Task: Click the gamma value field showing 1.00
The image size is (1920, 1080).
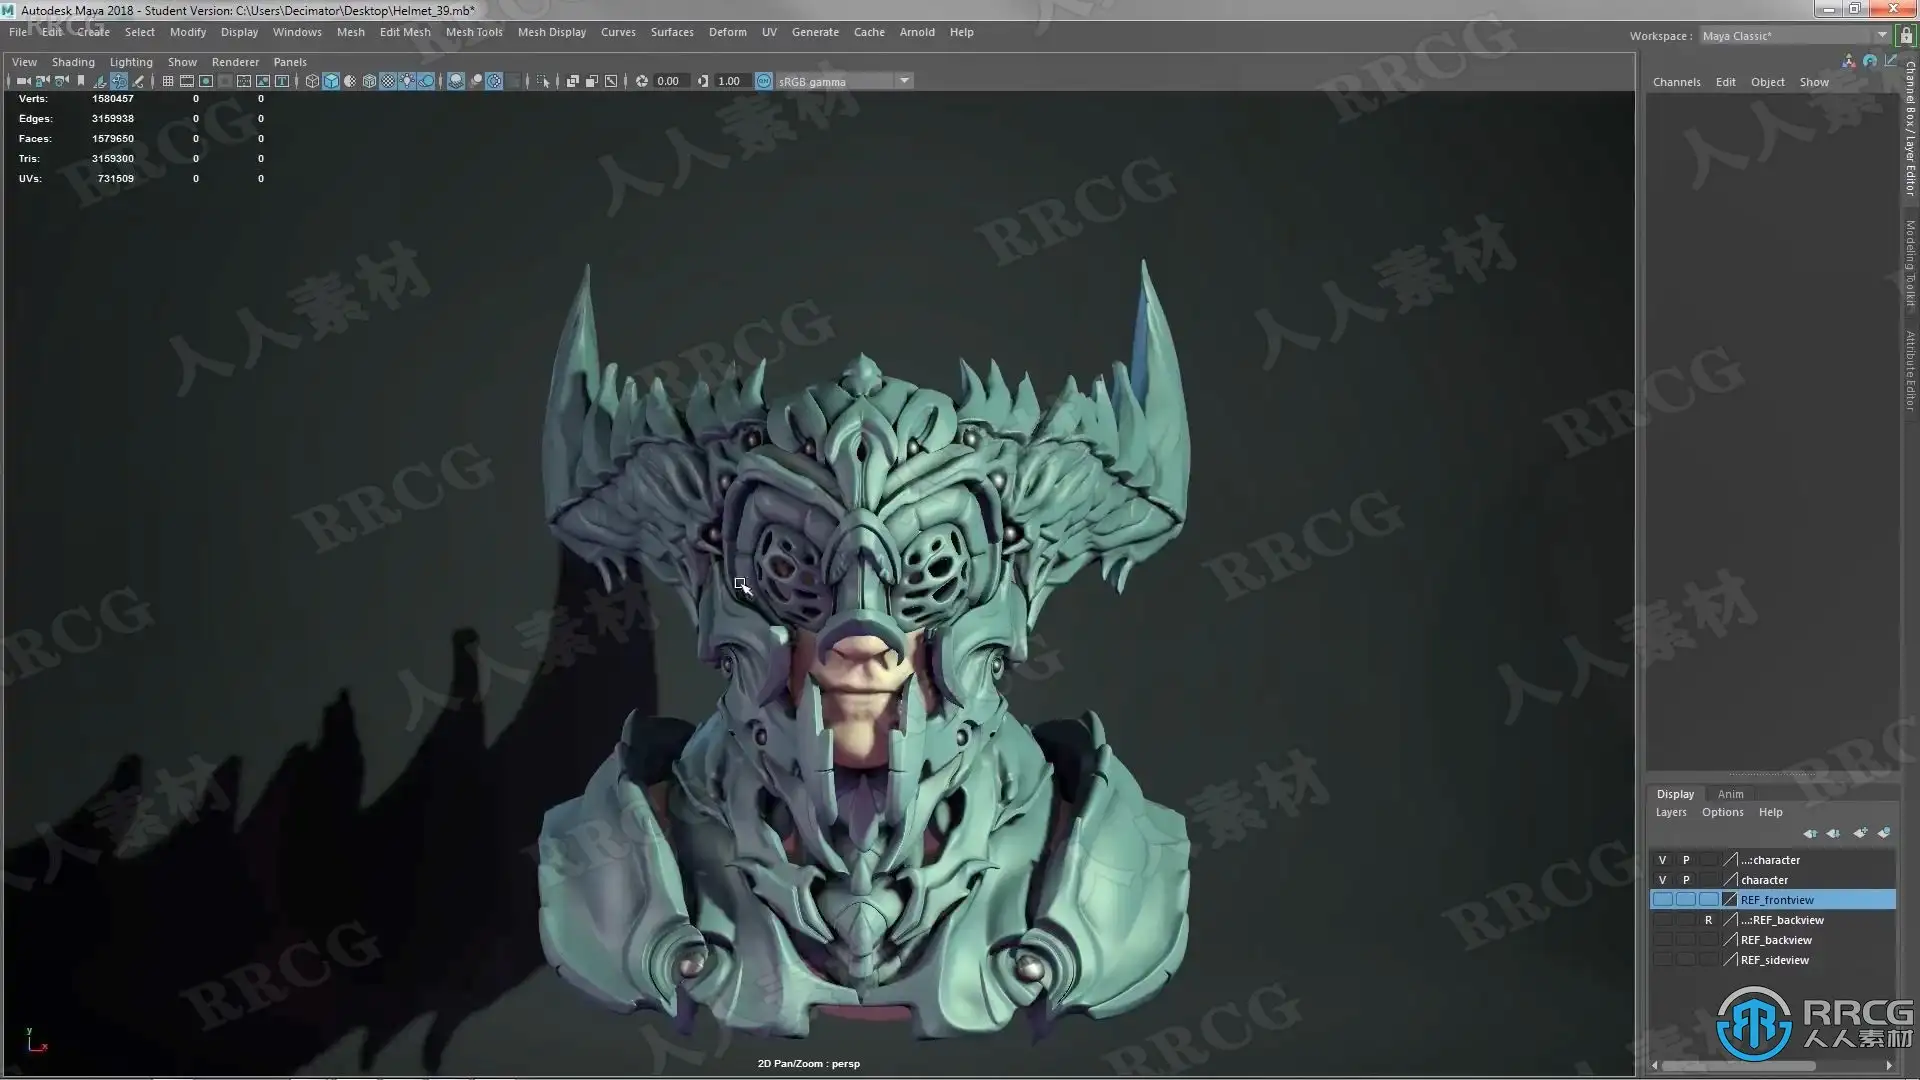Action: point(729,81)
